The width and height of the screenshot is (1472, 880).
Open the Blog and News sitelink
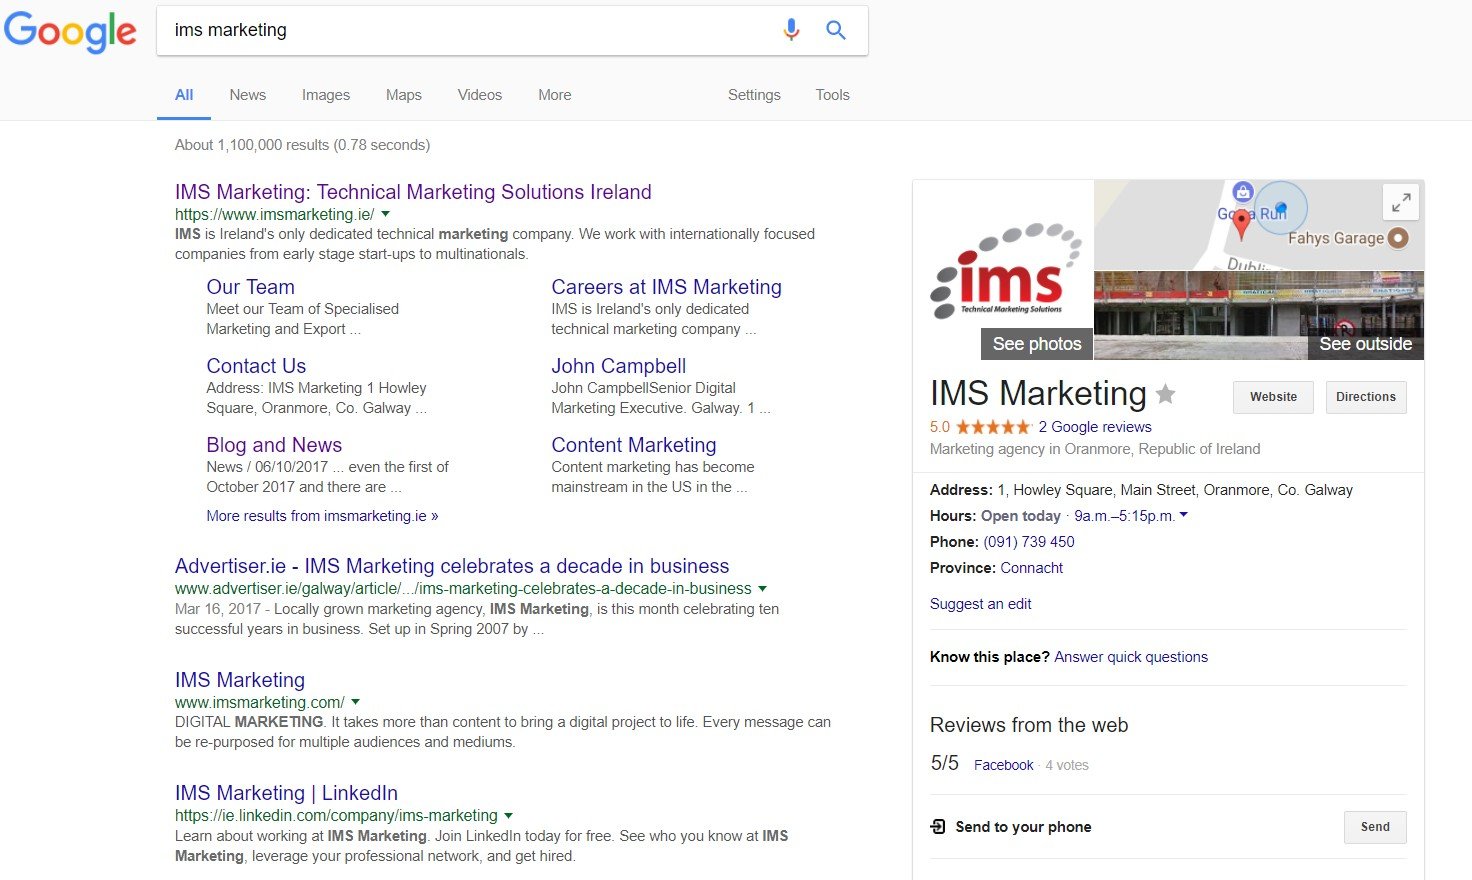pyautogui.click(x=274, y=445)
